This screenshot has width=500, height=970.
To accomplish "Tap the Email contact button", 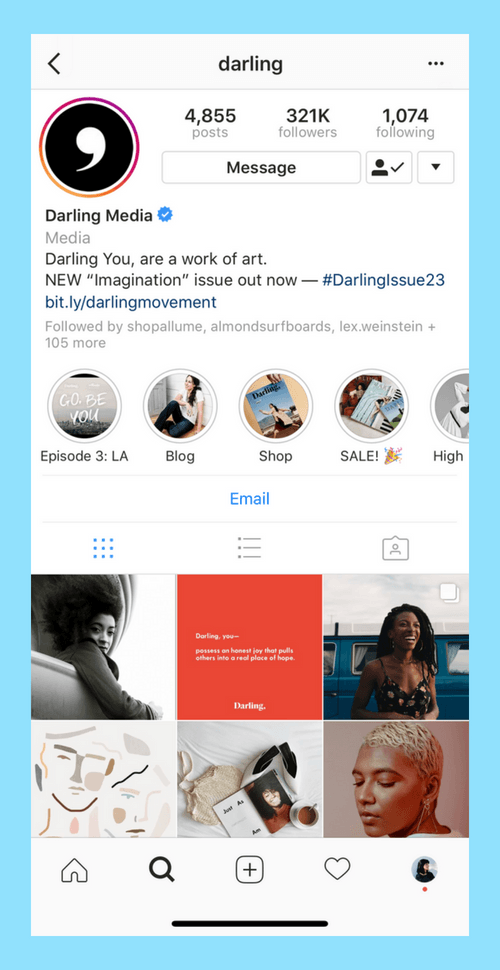I will click(x=249, y=499).
